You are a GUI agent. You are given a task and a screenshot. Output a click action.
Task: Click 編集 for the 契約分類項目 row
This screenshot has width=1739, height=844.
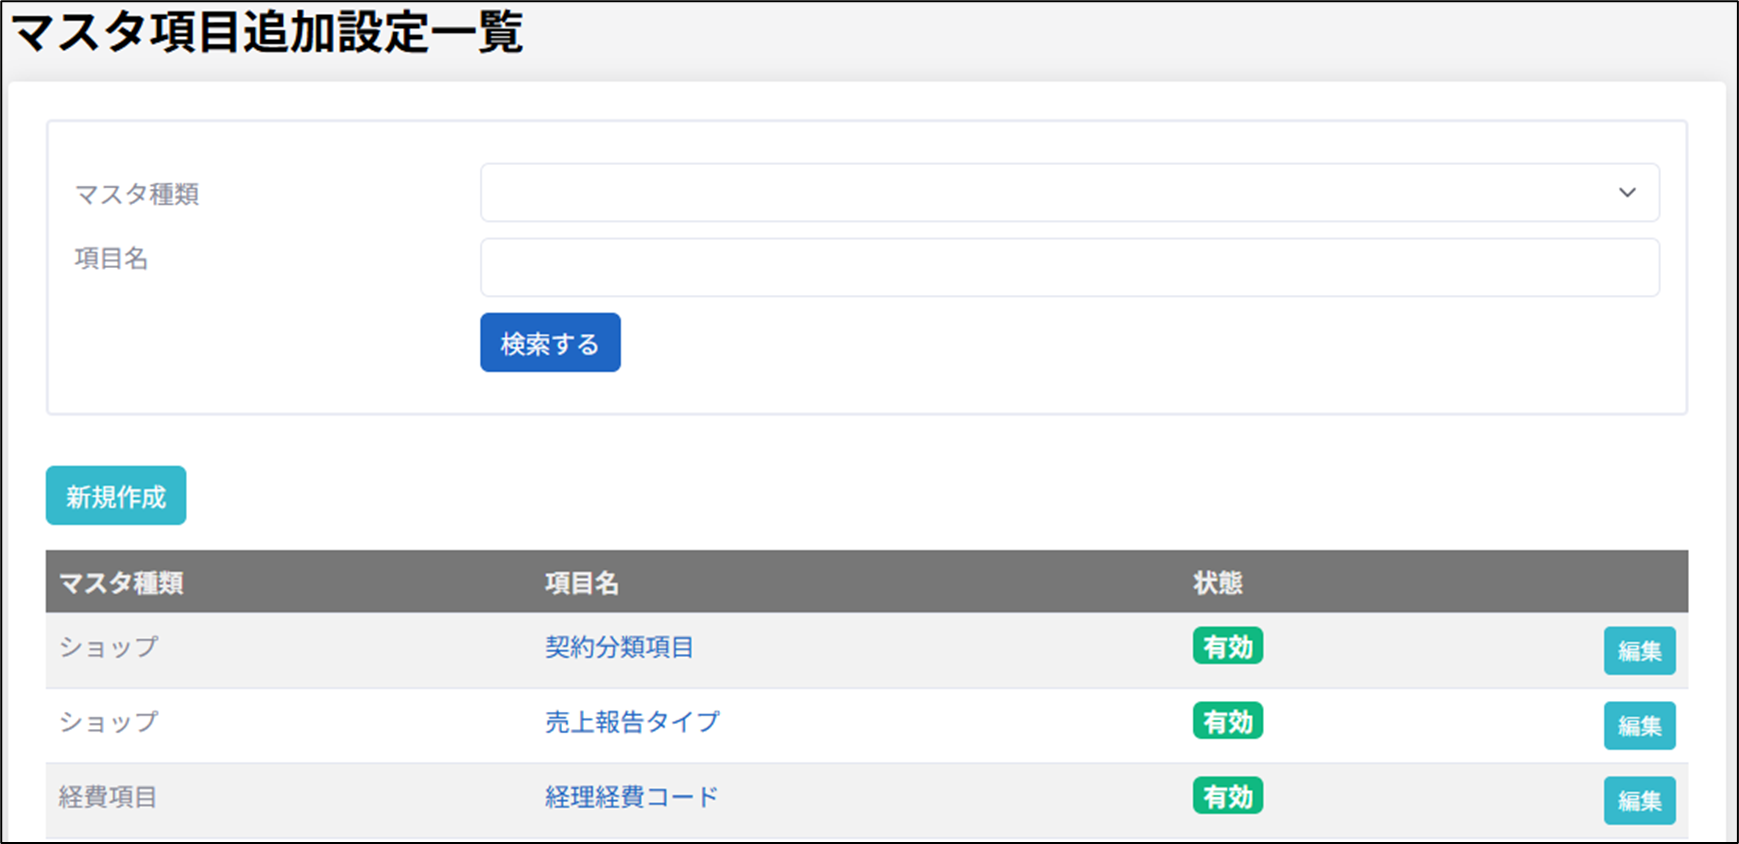[1639, 651]
